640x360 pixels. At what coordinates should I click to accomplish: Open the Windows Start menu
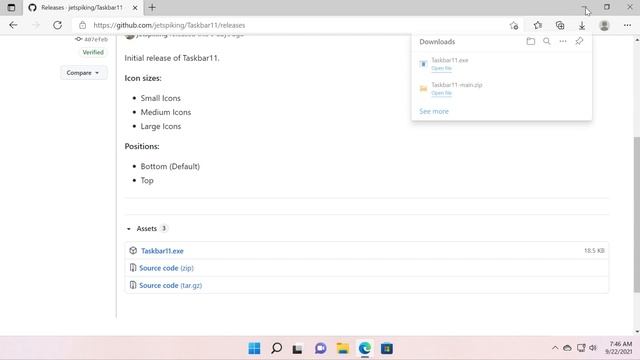(x=254, y=348)
